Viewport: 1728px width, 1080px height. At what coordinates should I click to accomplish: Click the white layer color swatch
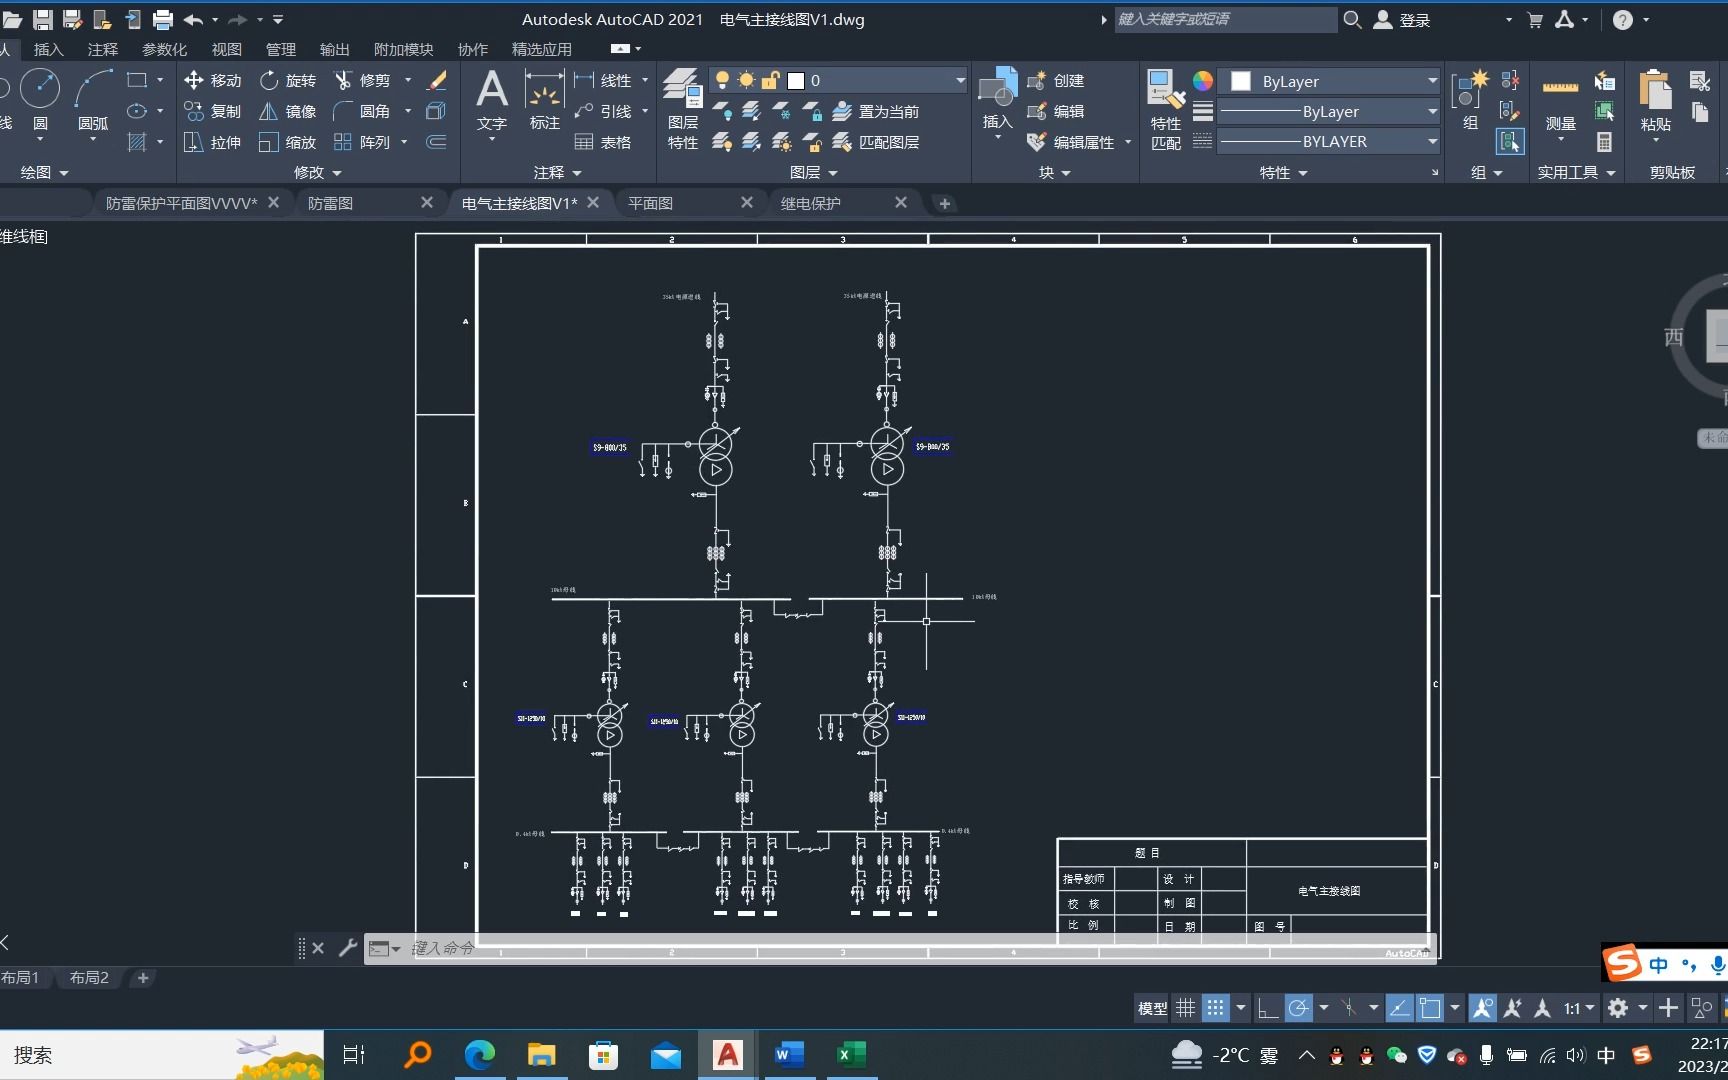[796, 80]
